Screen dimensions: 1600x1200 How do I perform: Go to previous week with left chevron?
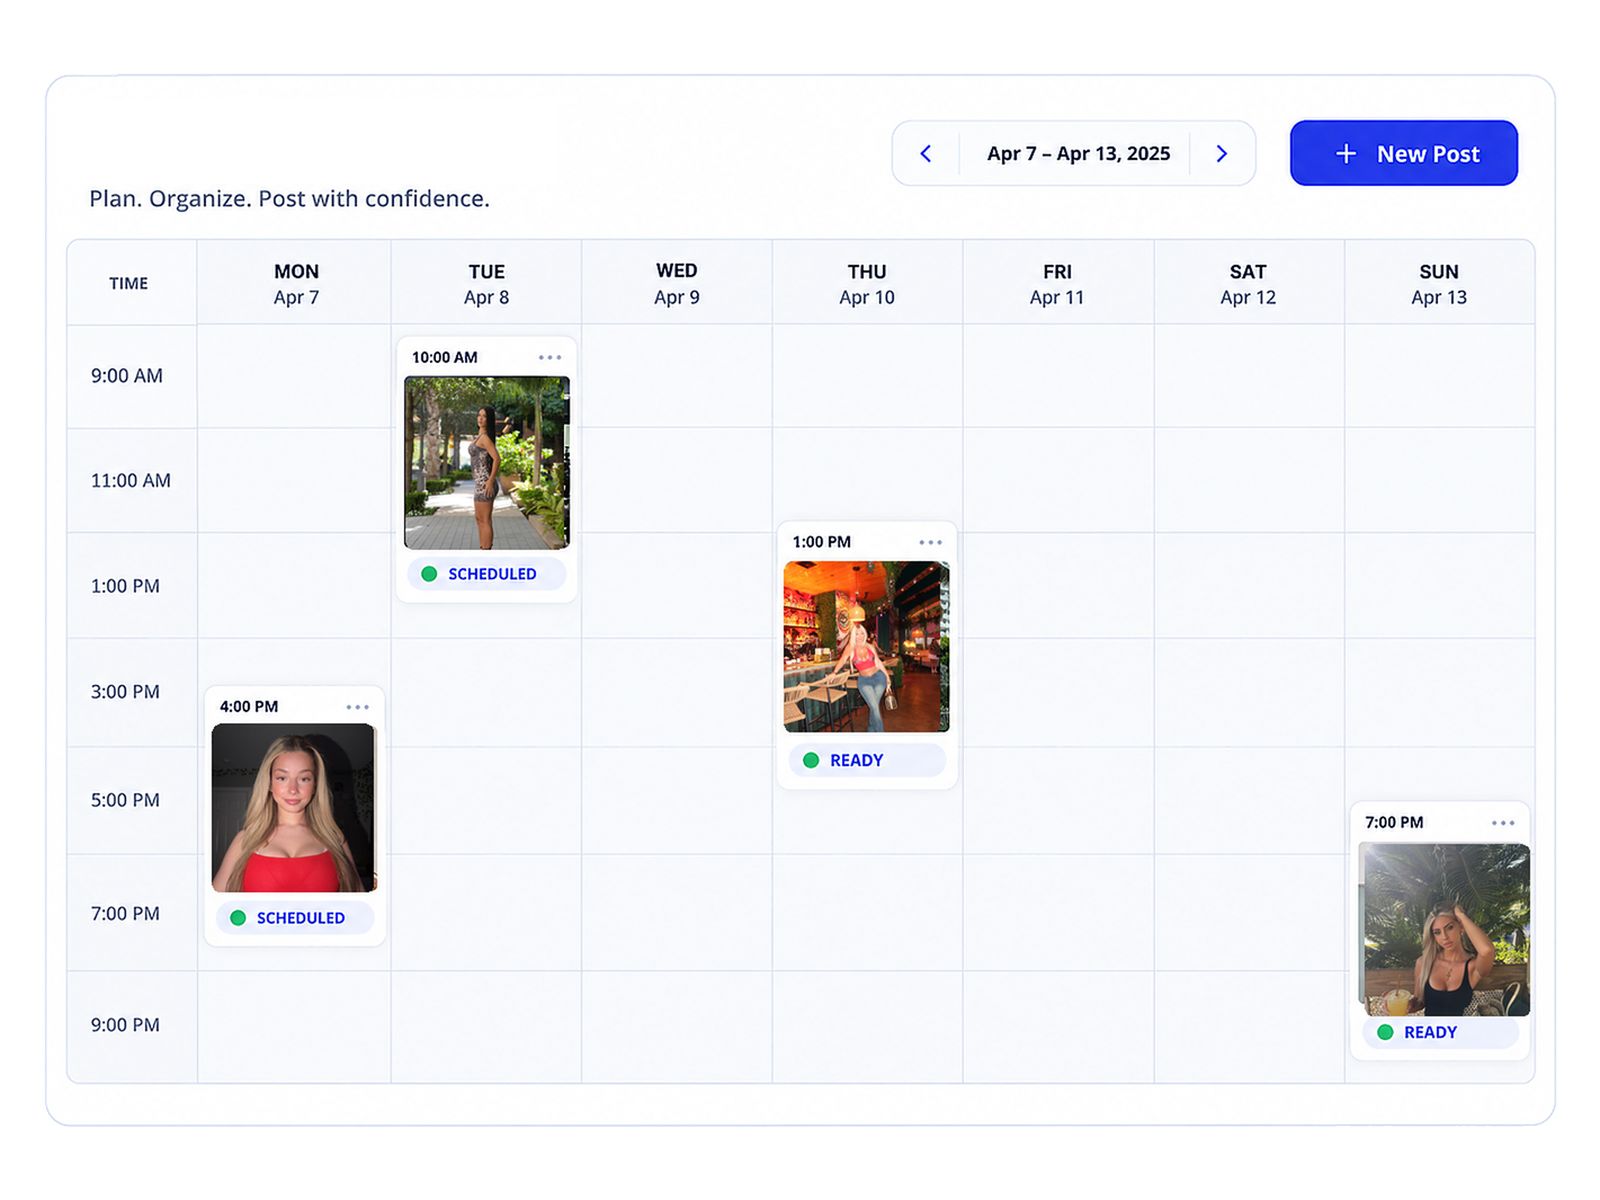[926, 154]
